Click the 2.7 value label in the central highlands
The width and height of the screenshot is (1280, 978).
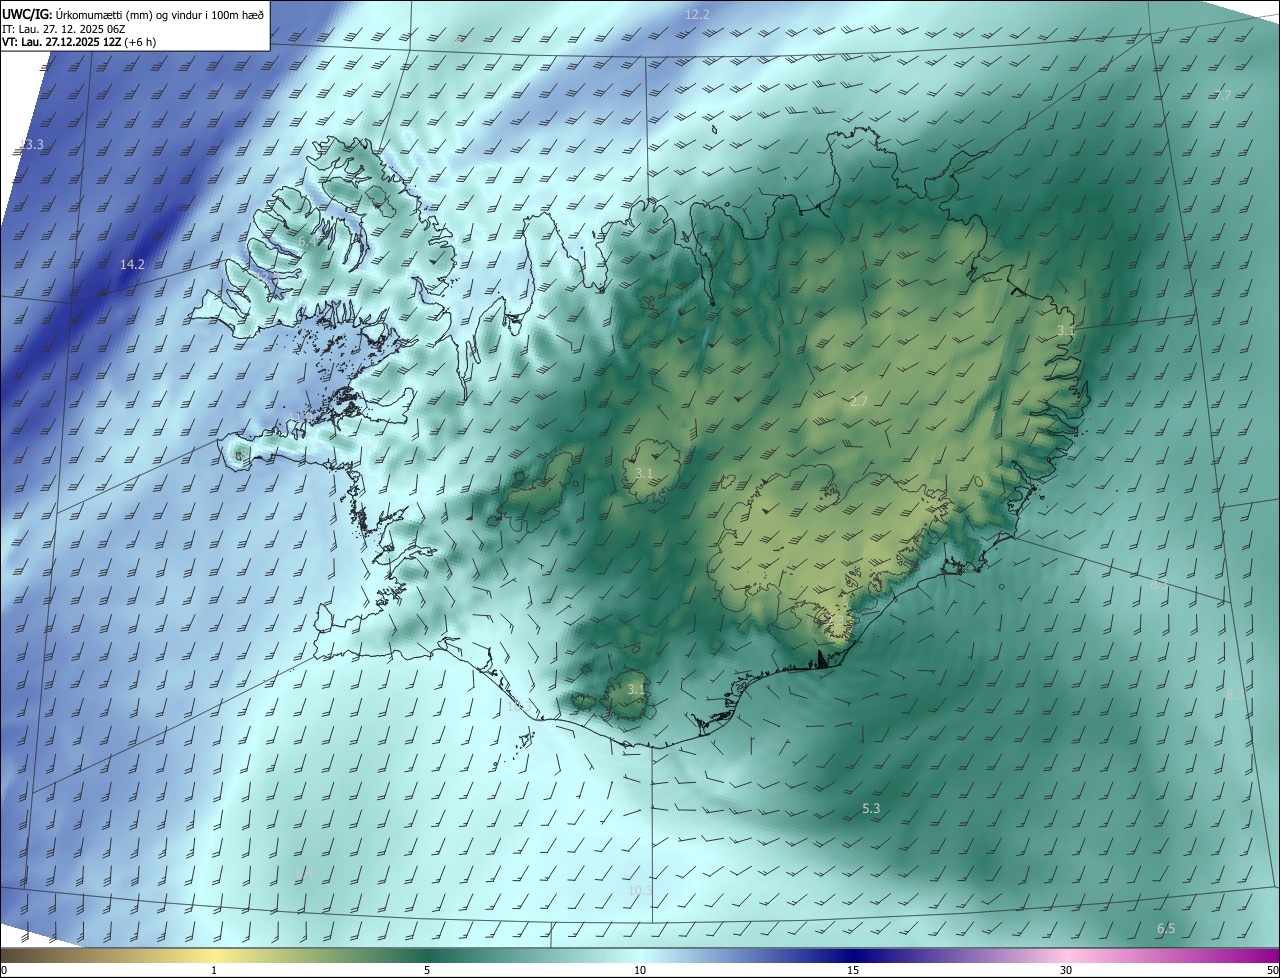[x=859, y=402]
